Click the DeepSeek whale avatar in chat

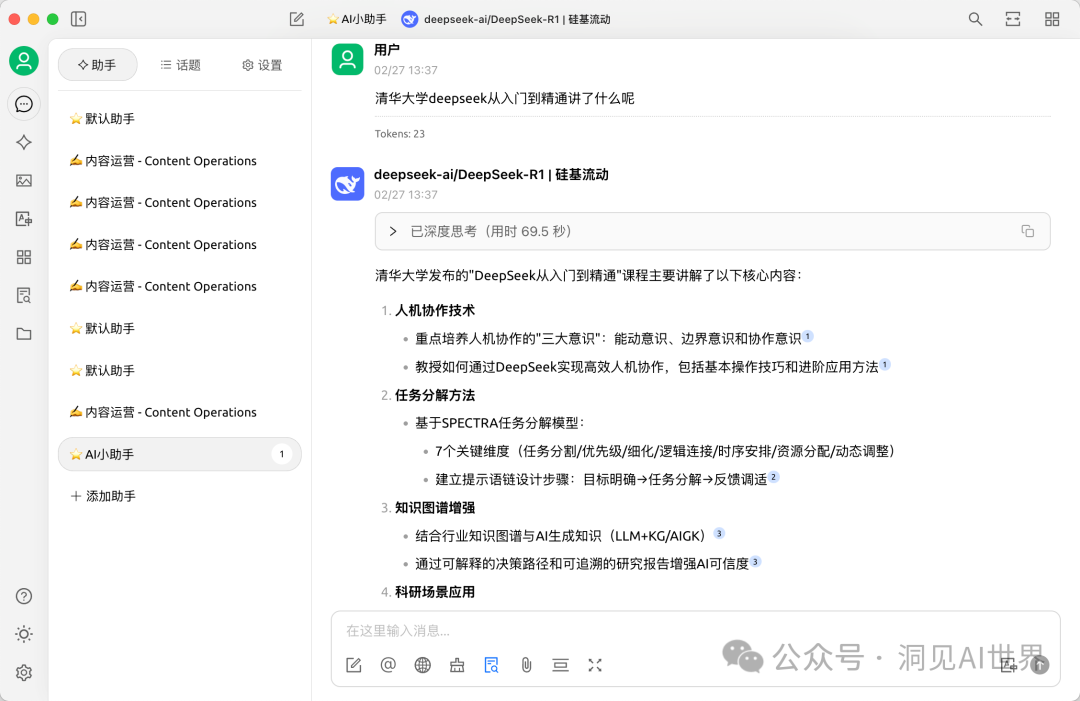(347, 184)
